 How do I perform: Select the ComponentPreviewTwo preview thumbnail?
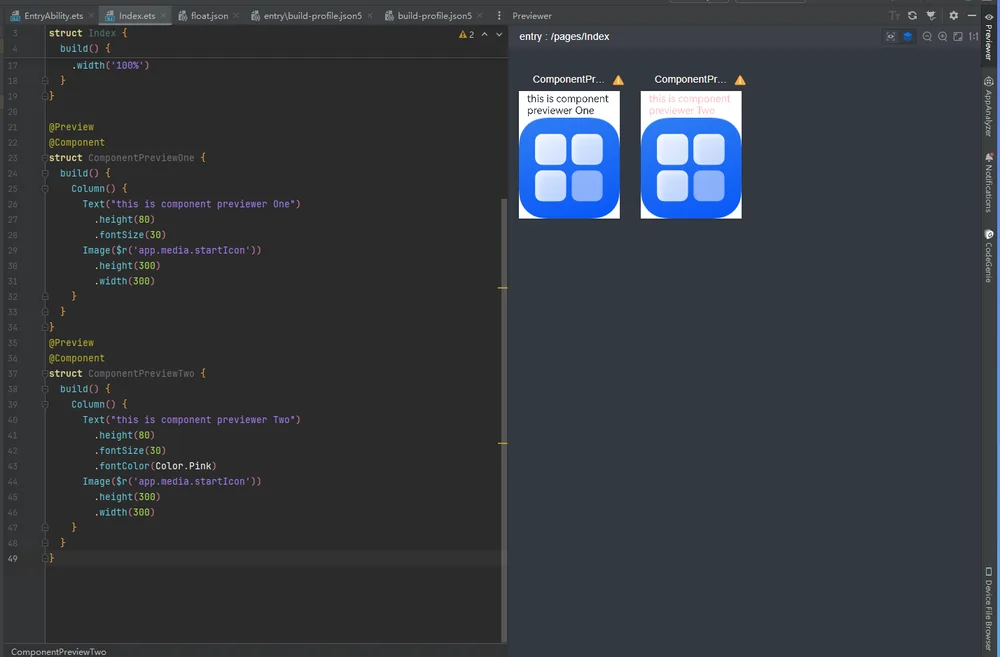[691, 155]
